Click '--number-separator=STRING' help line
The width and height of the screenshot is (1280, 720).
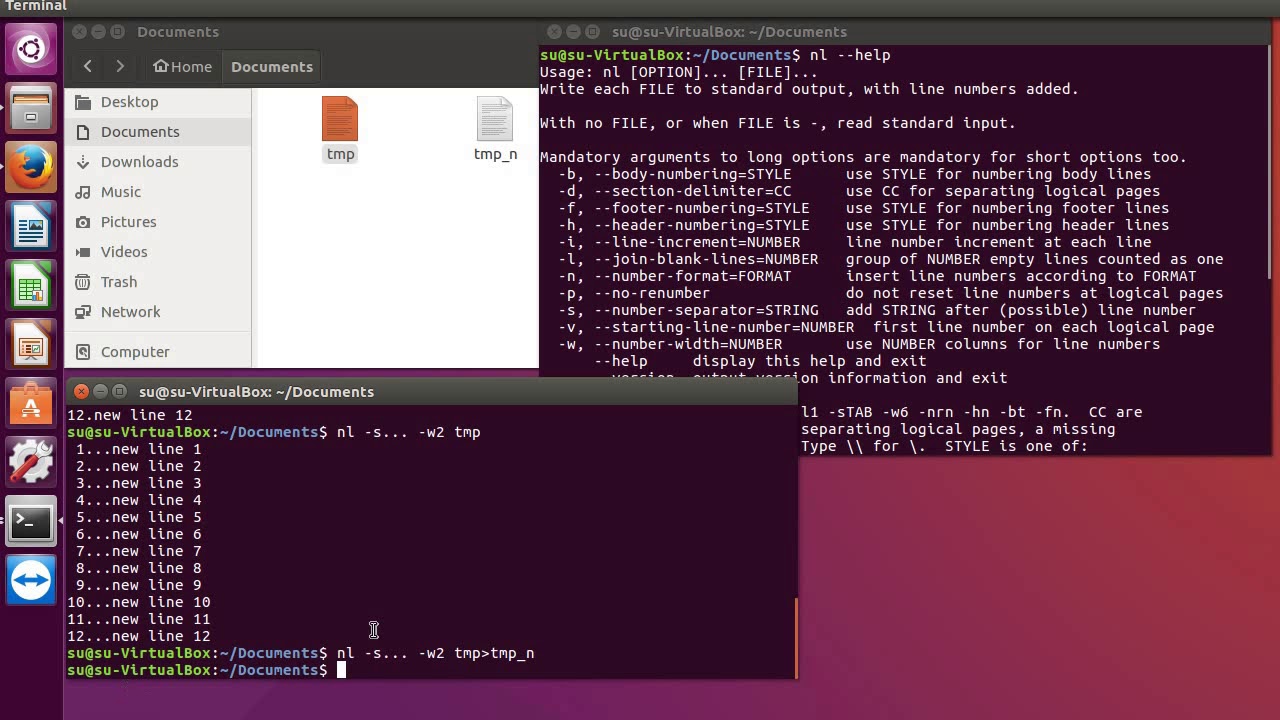pos(876,310)
